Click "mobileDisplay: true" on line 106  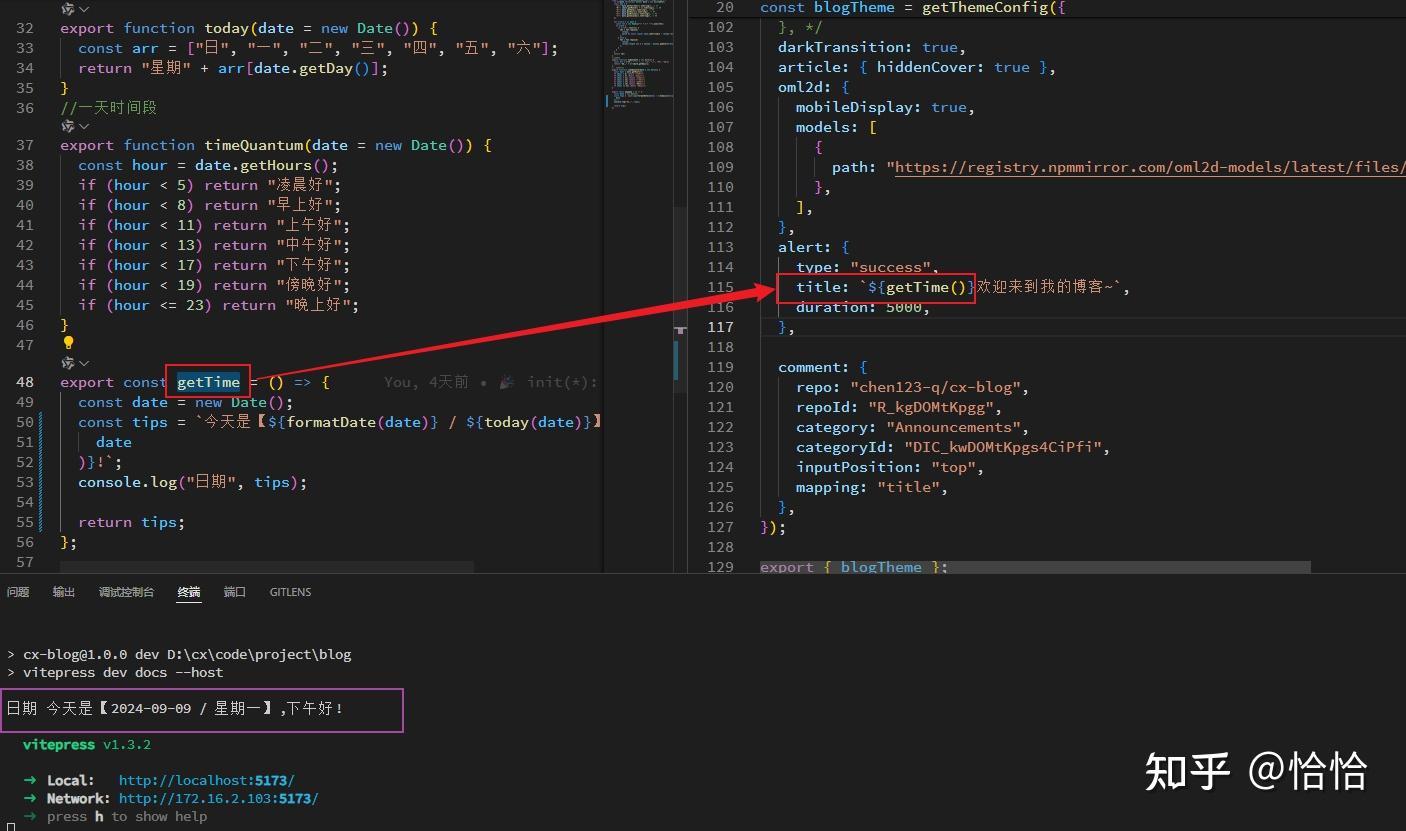click(881, 107)
